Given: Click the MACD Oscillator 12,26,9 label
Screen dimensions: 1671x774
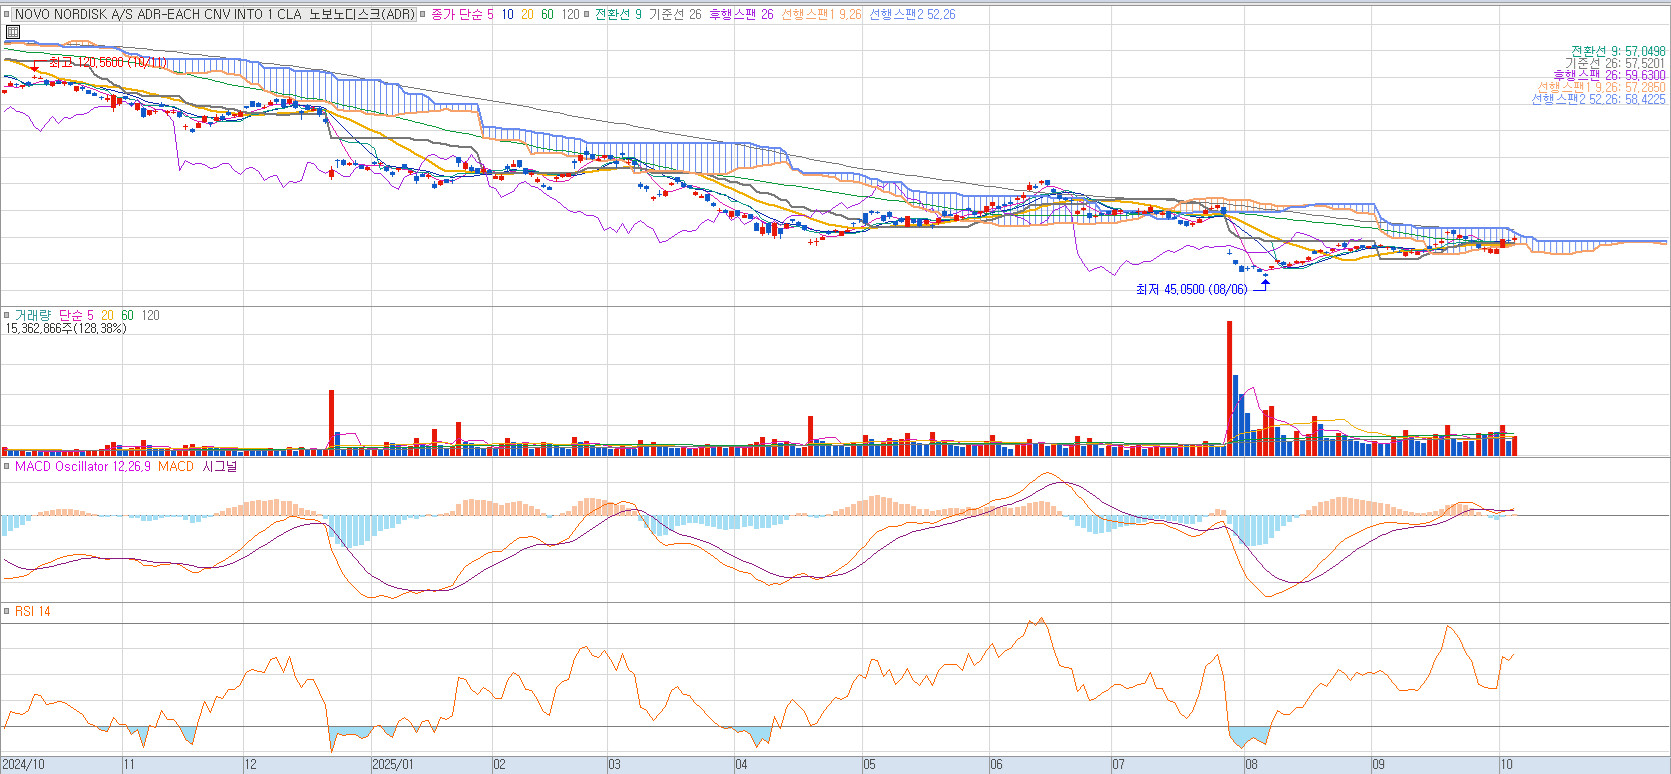Looking at the screenshot, I should pos(83,467).
